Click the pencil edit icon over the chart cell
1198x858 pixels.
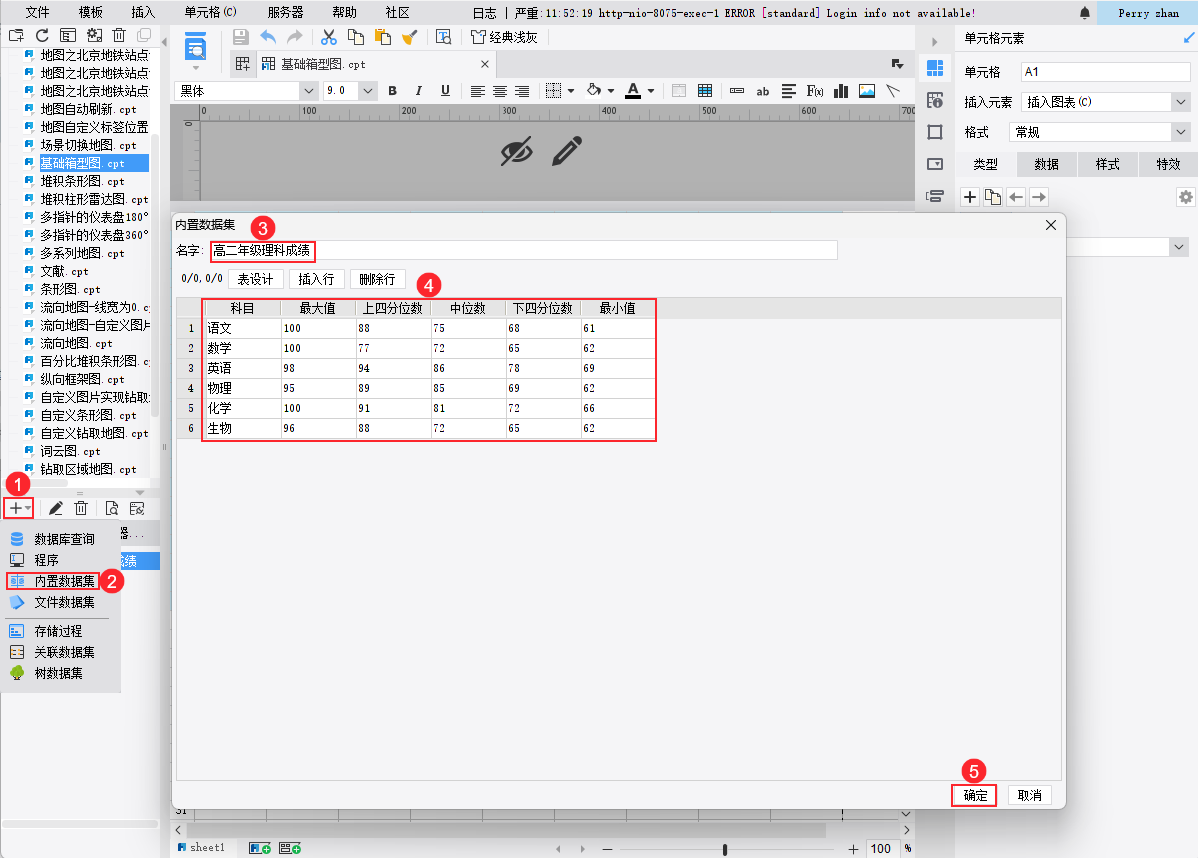click(x=567, y=151)
